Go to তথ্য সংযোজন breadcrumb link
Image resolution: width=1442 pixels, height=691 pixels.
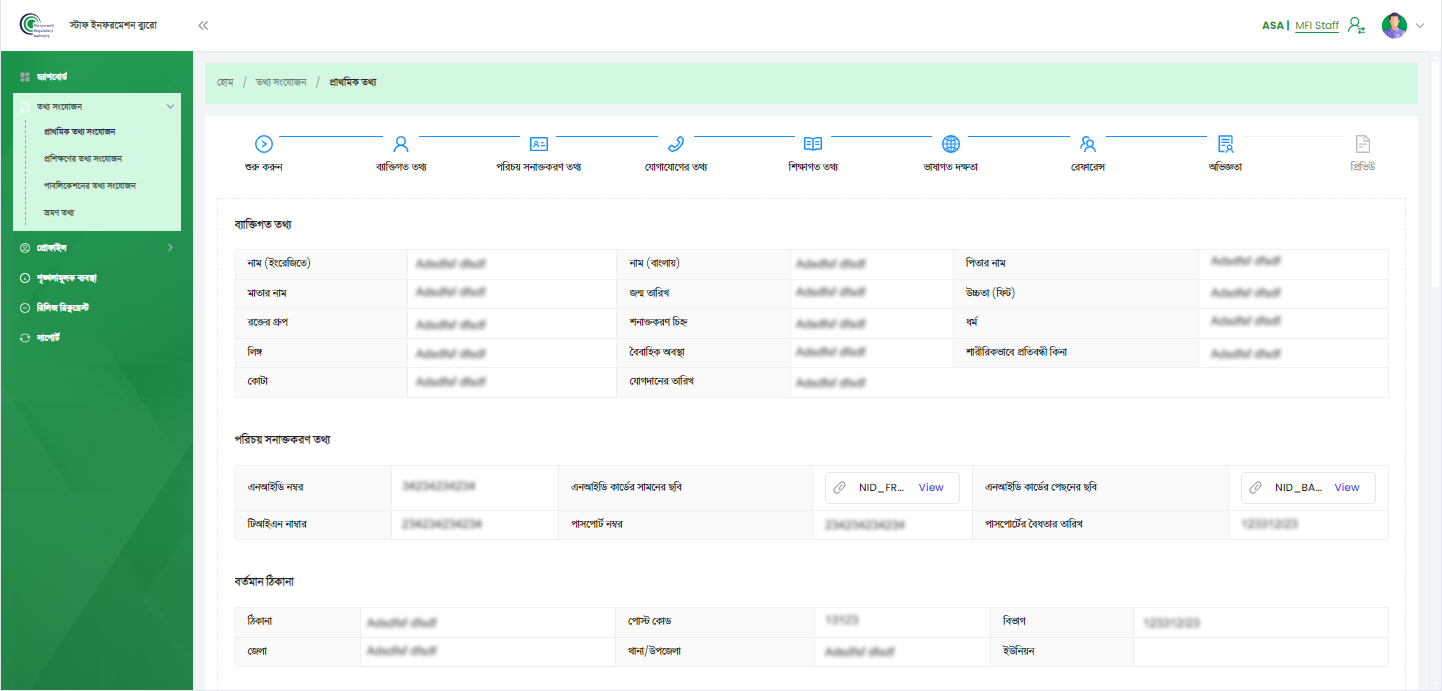(x=281, y=82)
